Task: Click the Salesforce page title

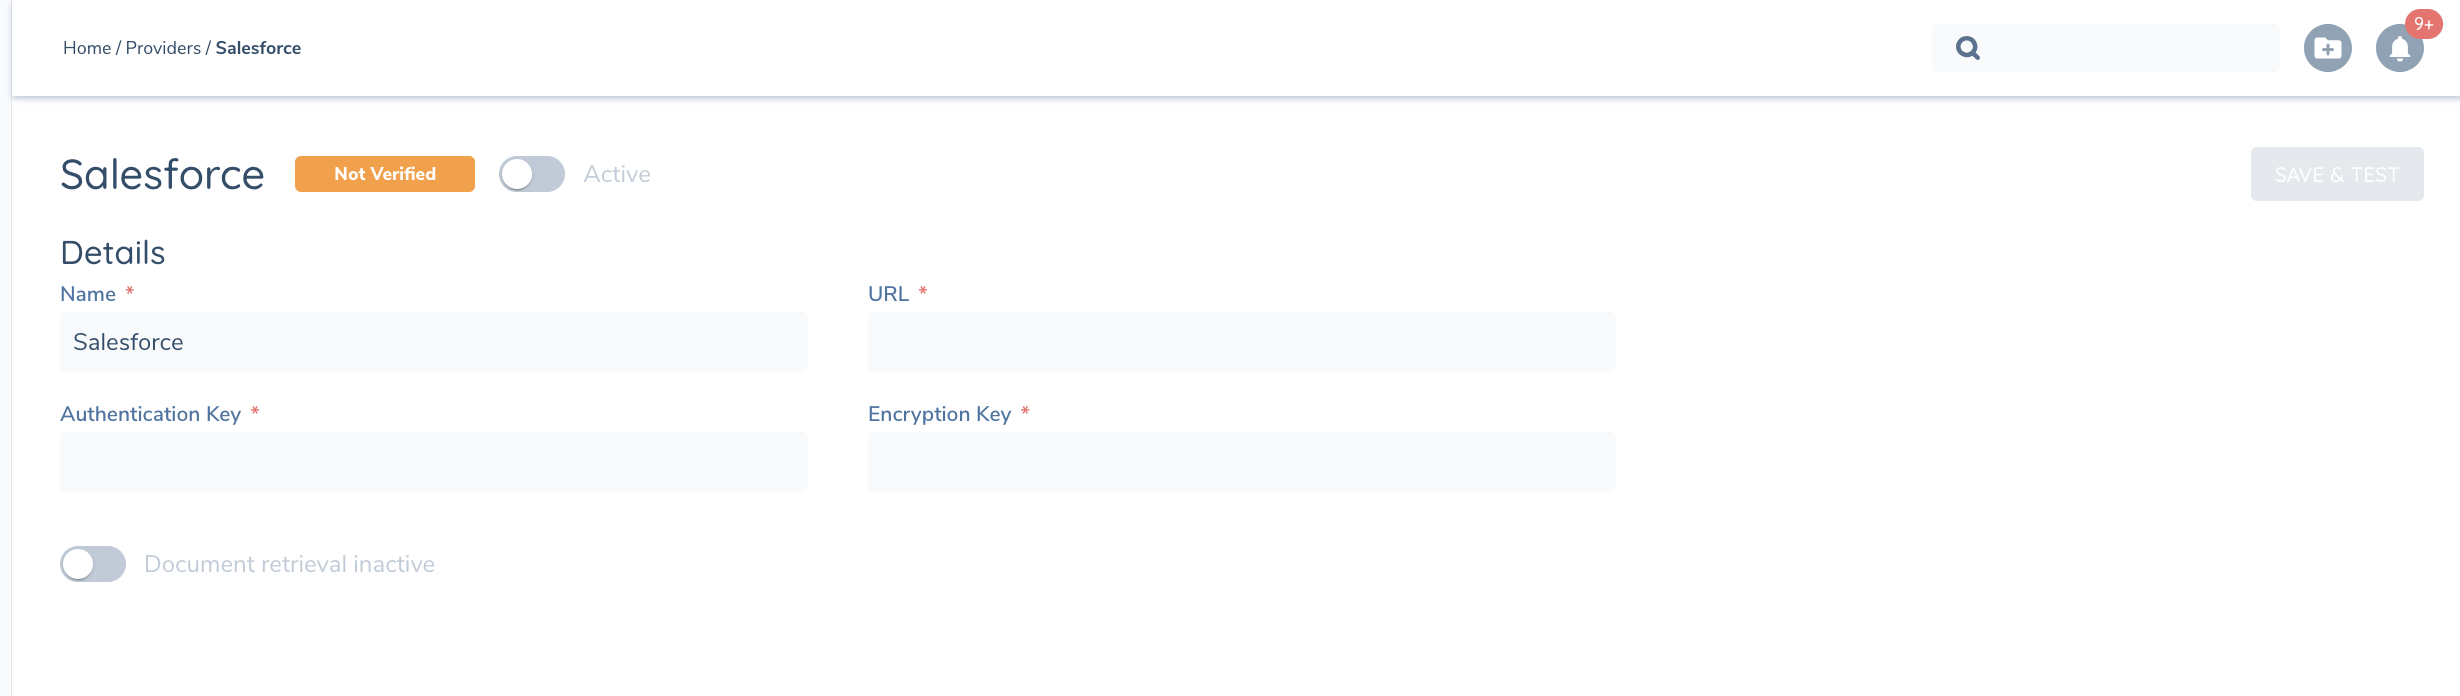Action: pyautogui.click(x=162, y=174)
